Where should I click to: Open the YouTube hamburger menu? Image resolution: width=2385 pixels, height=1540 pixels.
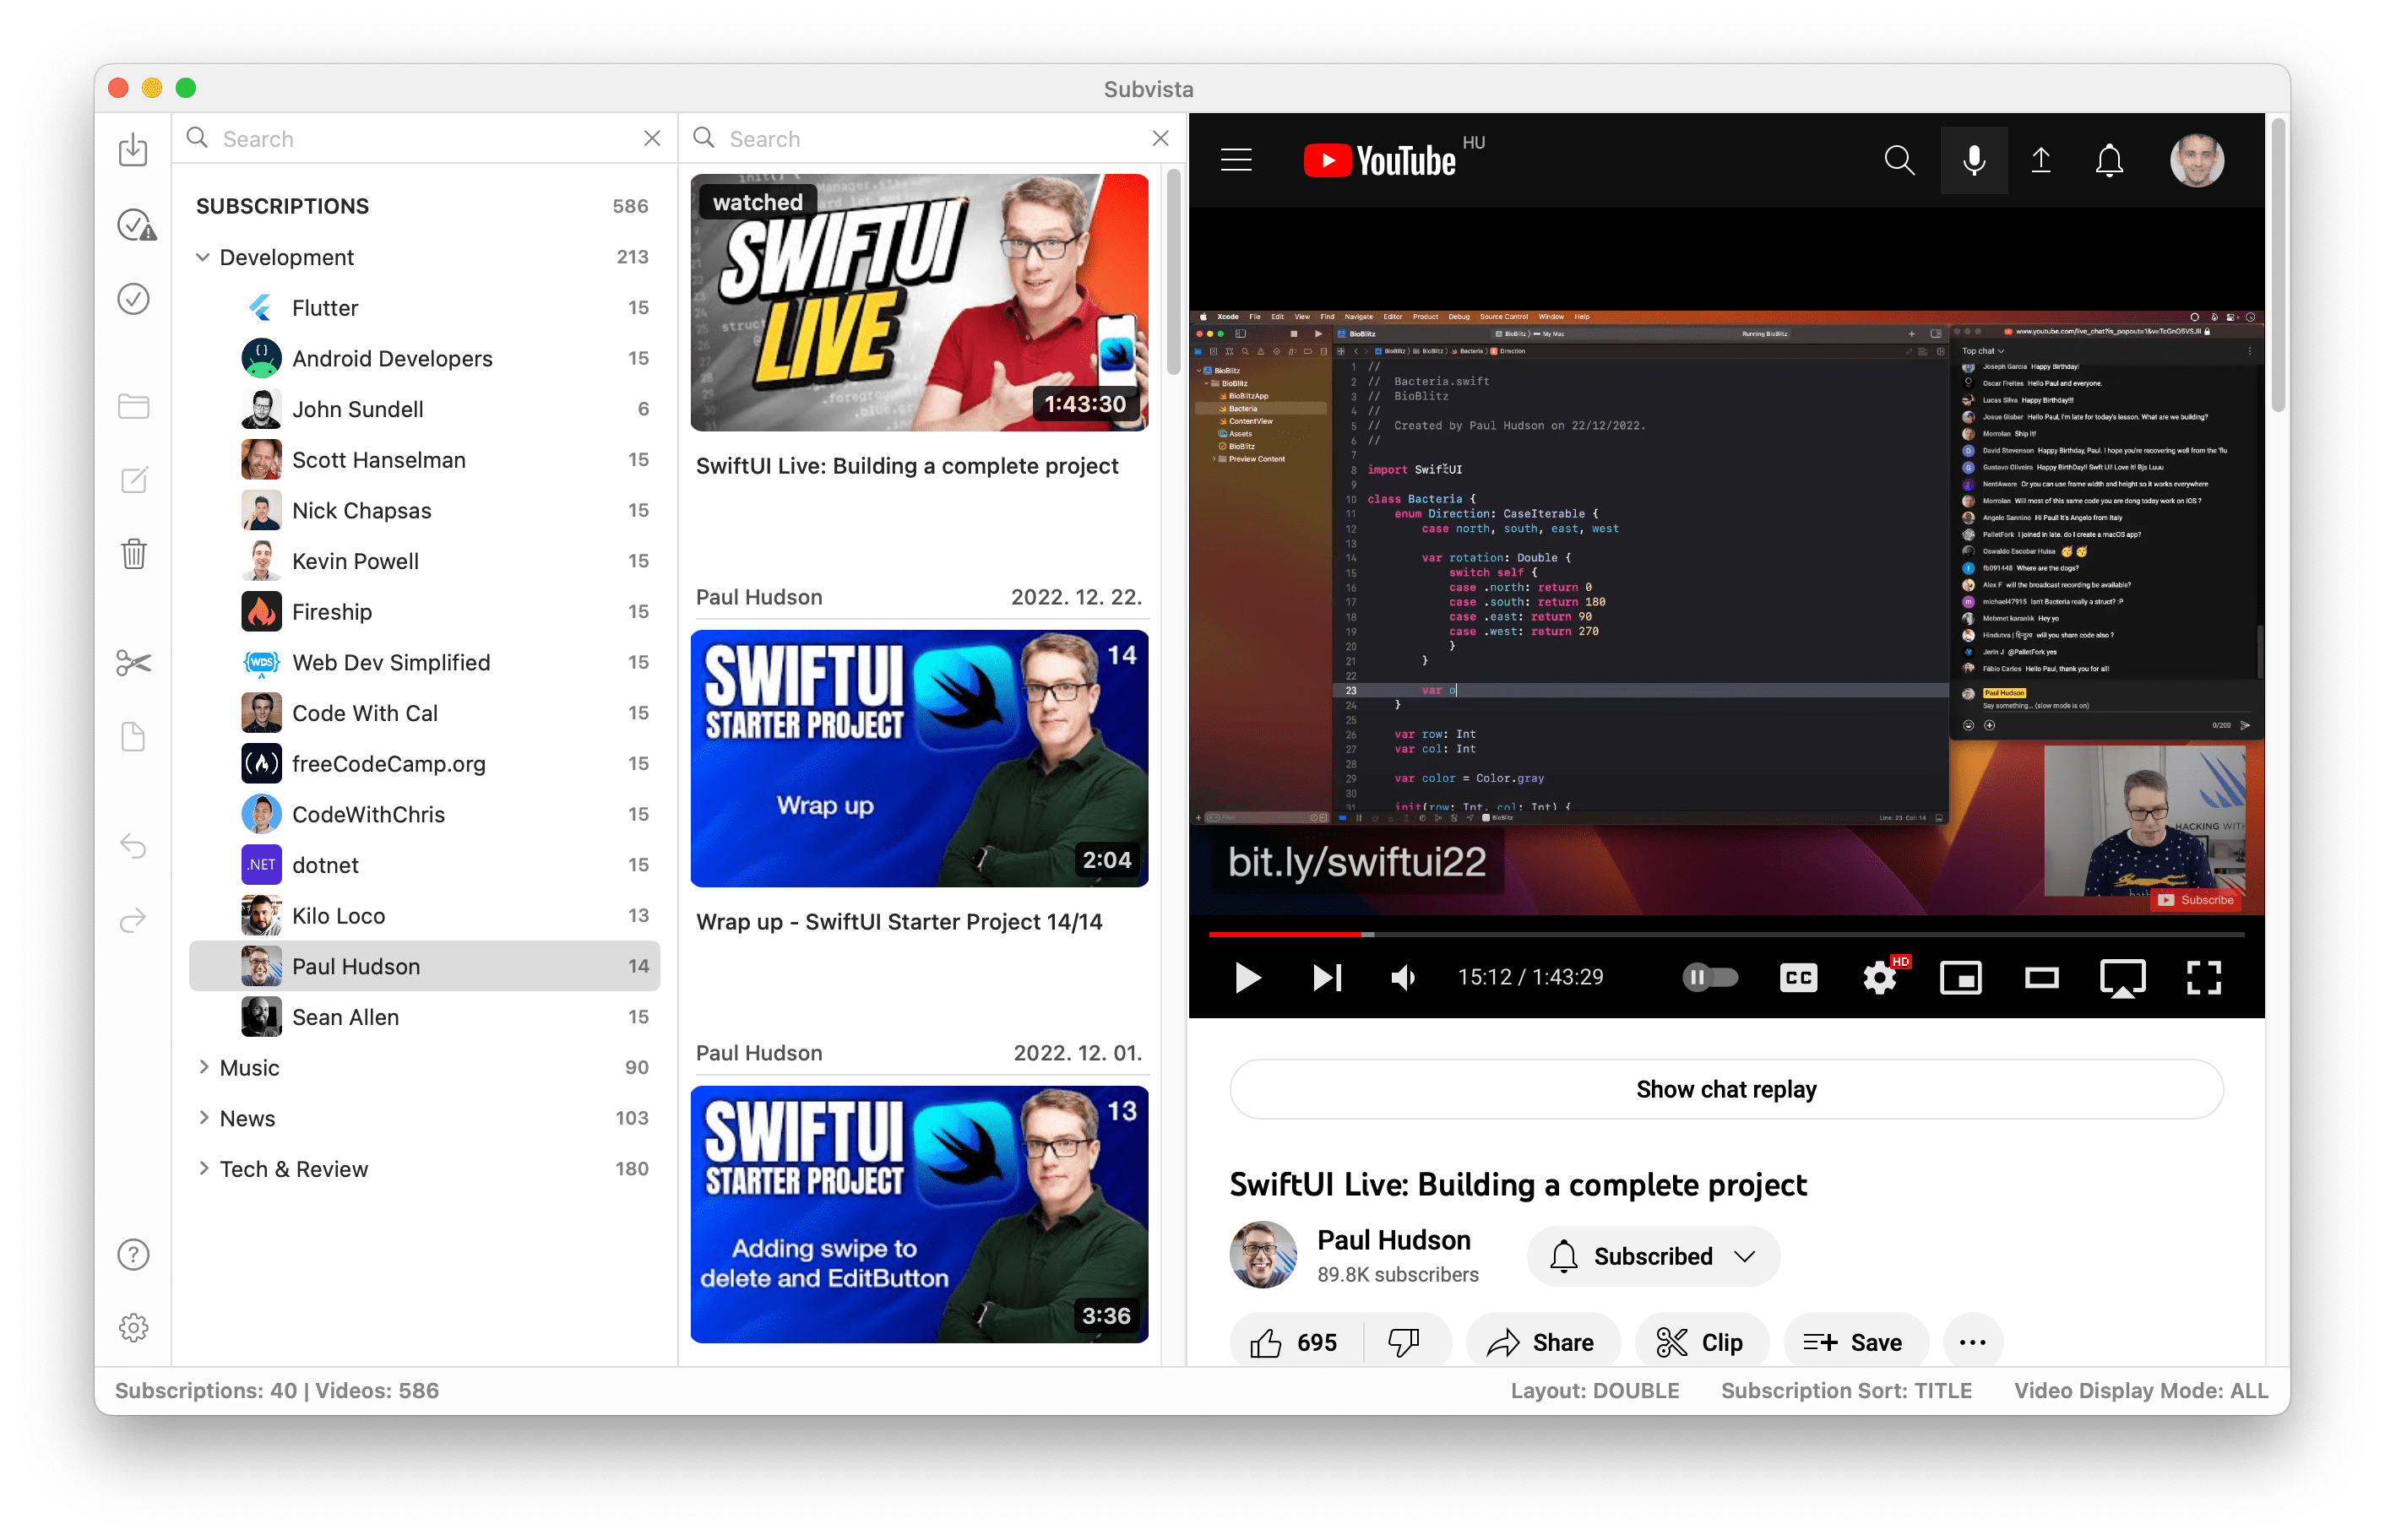coord(1236,160)
